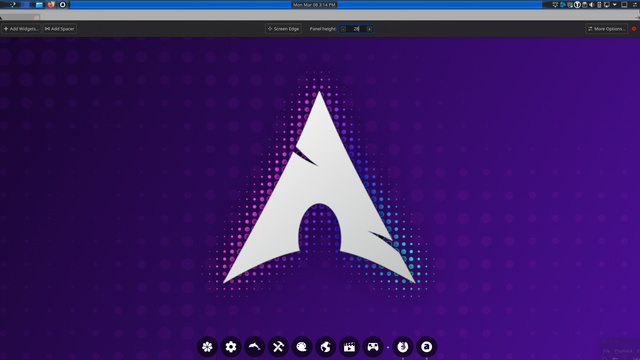
Task: Open the internet globe icon in dock
Action: [x=326, y=347]
